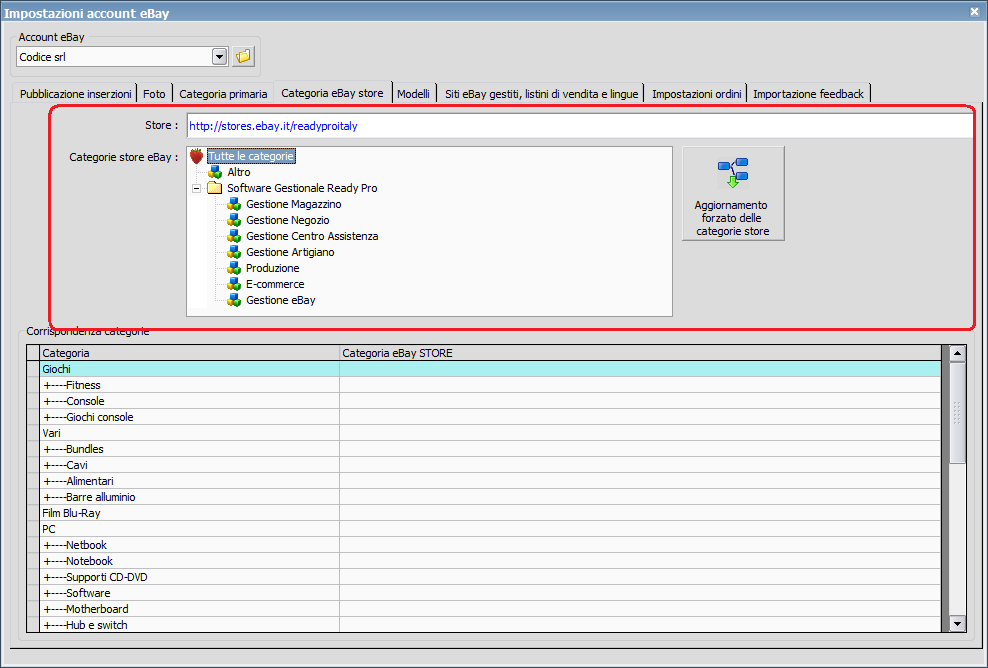Image resolution: width=988 pixels, height=668 pixels.
Task: Click the table's vertical scrollbar thumb
Action: (957, 413)
